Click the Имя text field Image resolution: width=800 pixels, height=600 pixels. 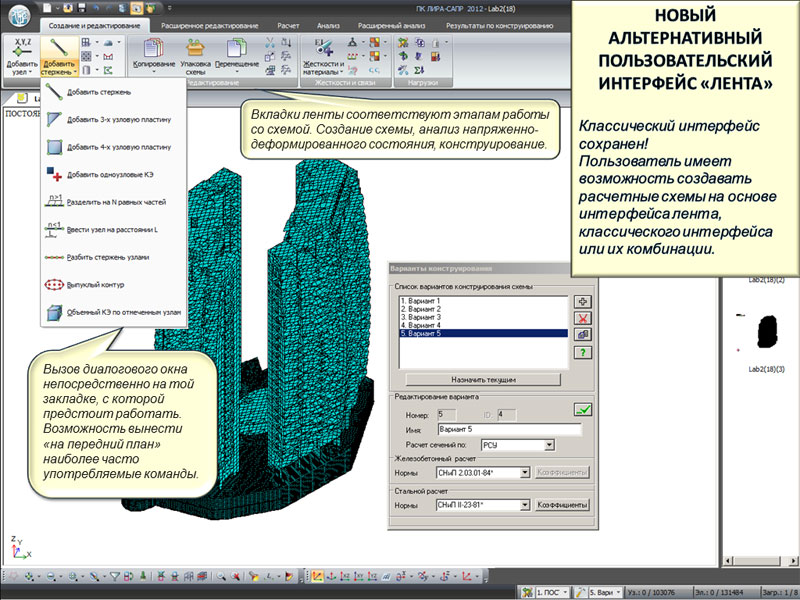[x=510, y=429]
